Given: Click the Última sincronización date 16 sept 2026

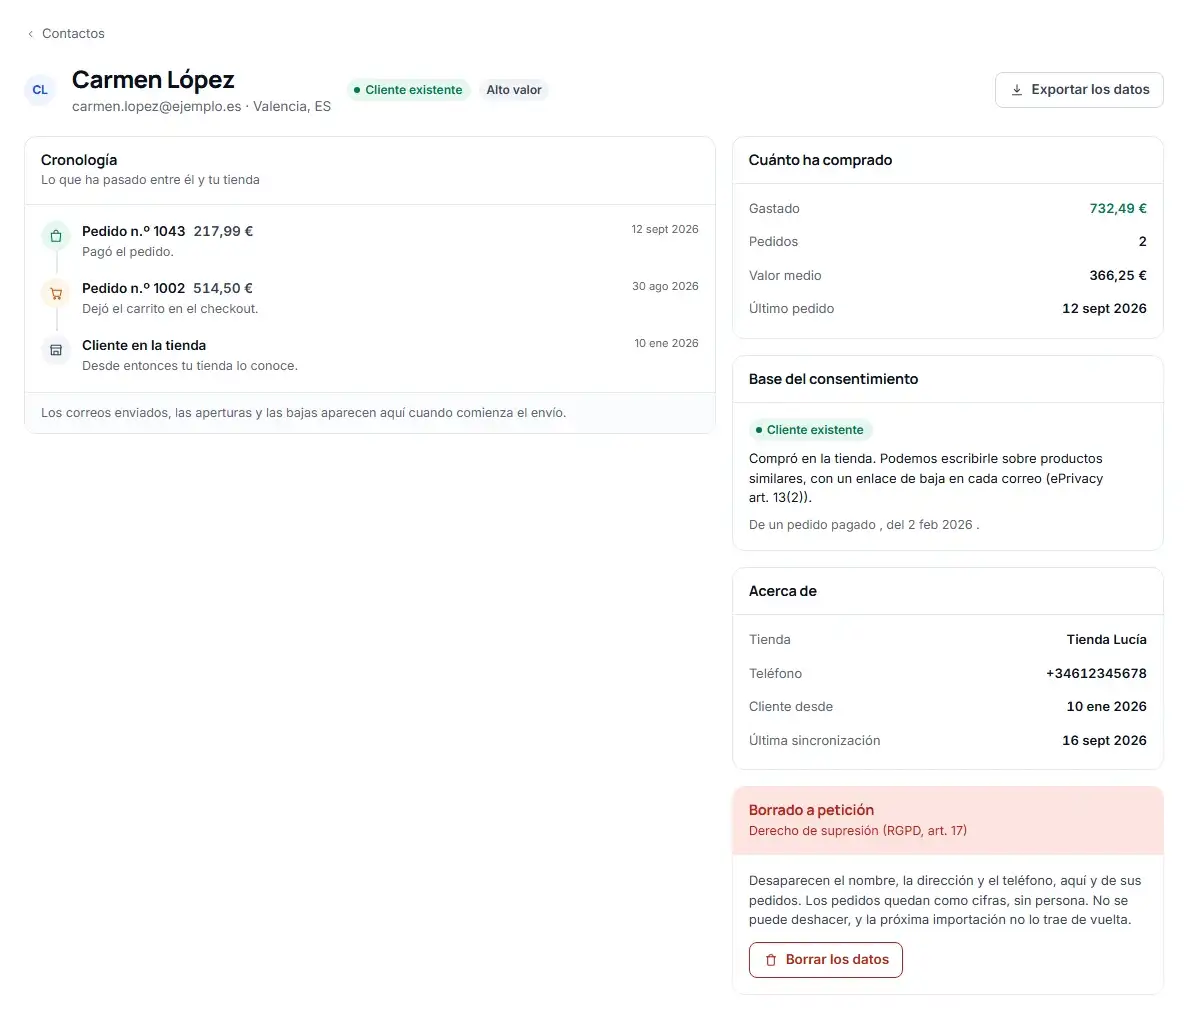Looking at the screenshot, I should [1104, 740].
